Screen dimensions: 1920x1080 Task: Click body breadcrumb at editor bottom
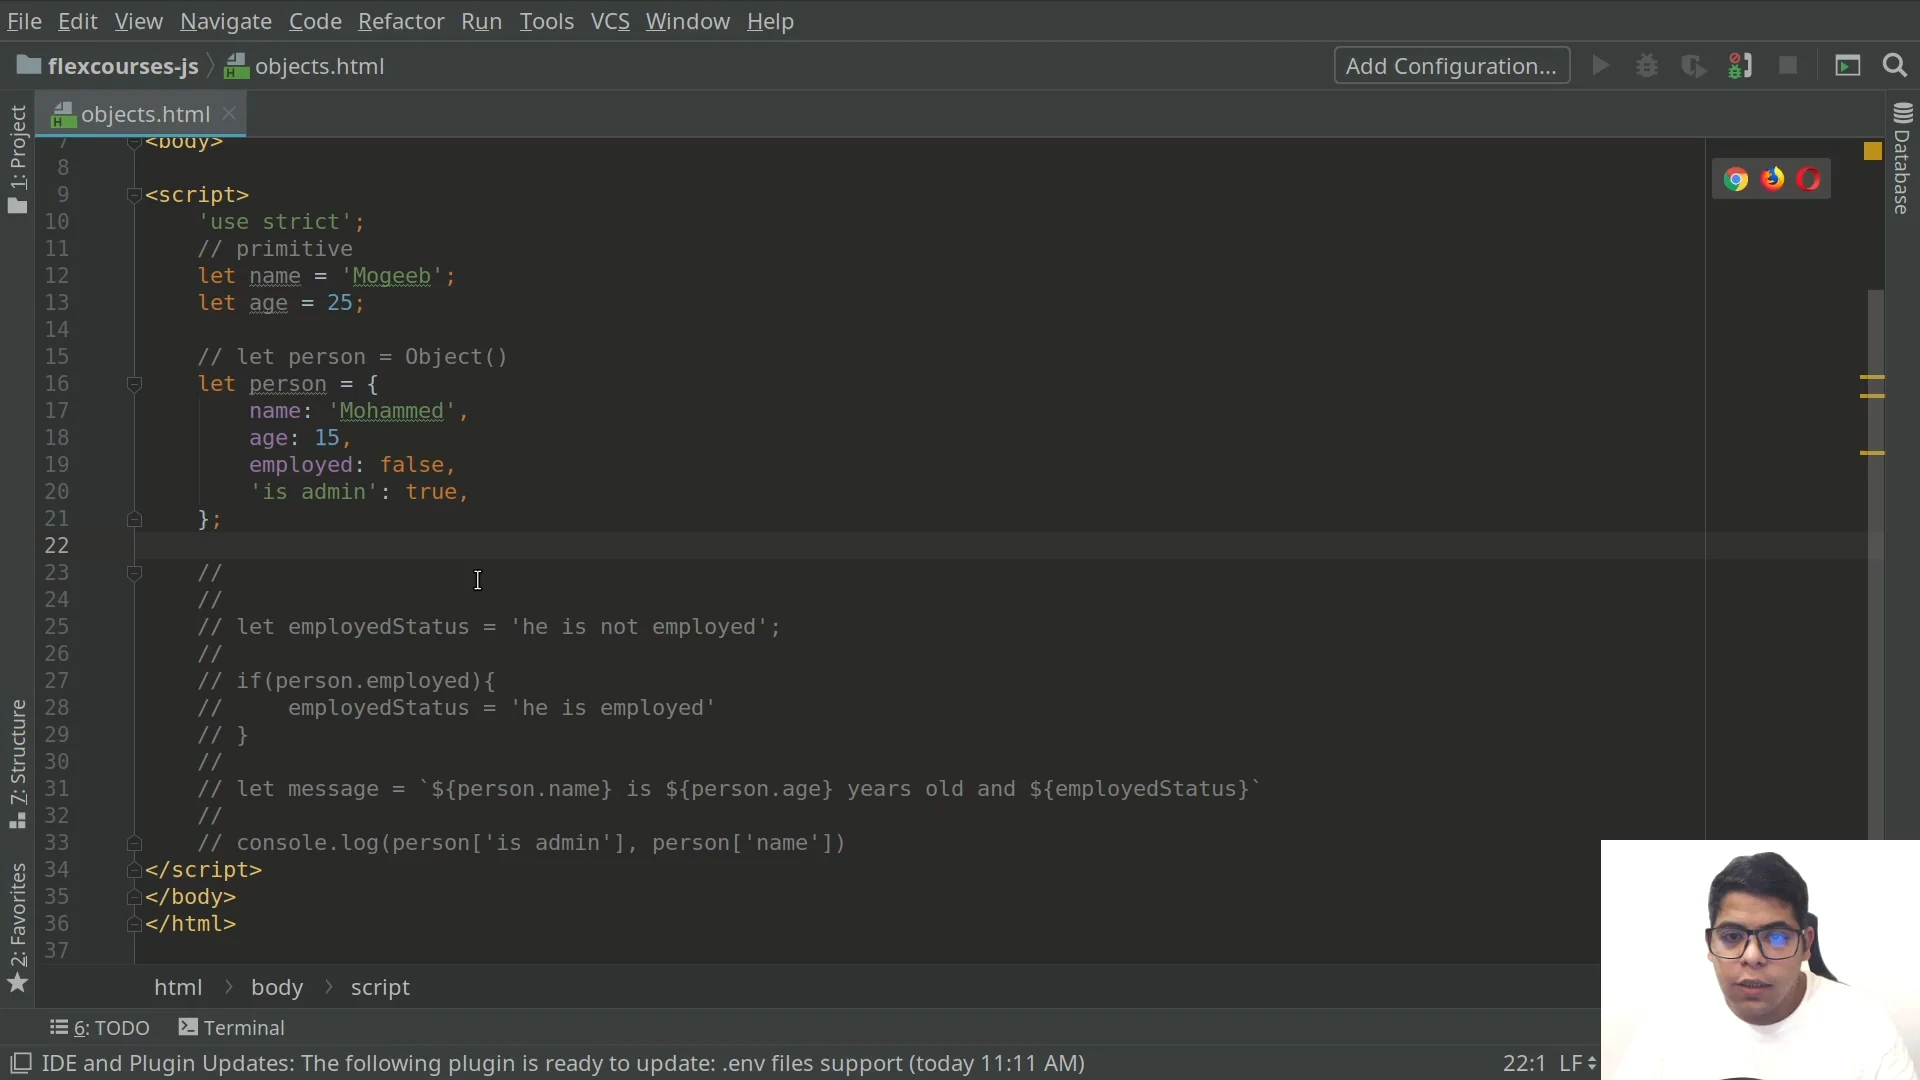(x=277, y=987)
